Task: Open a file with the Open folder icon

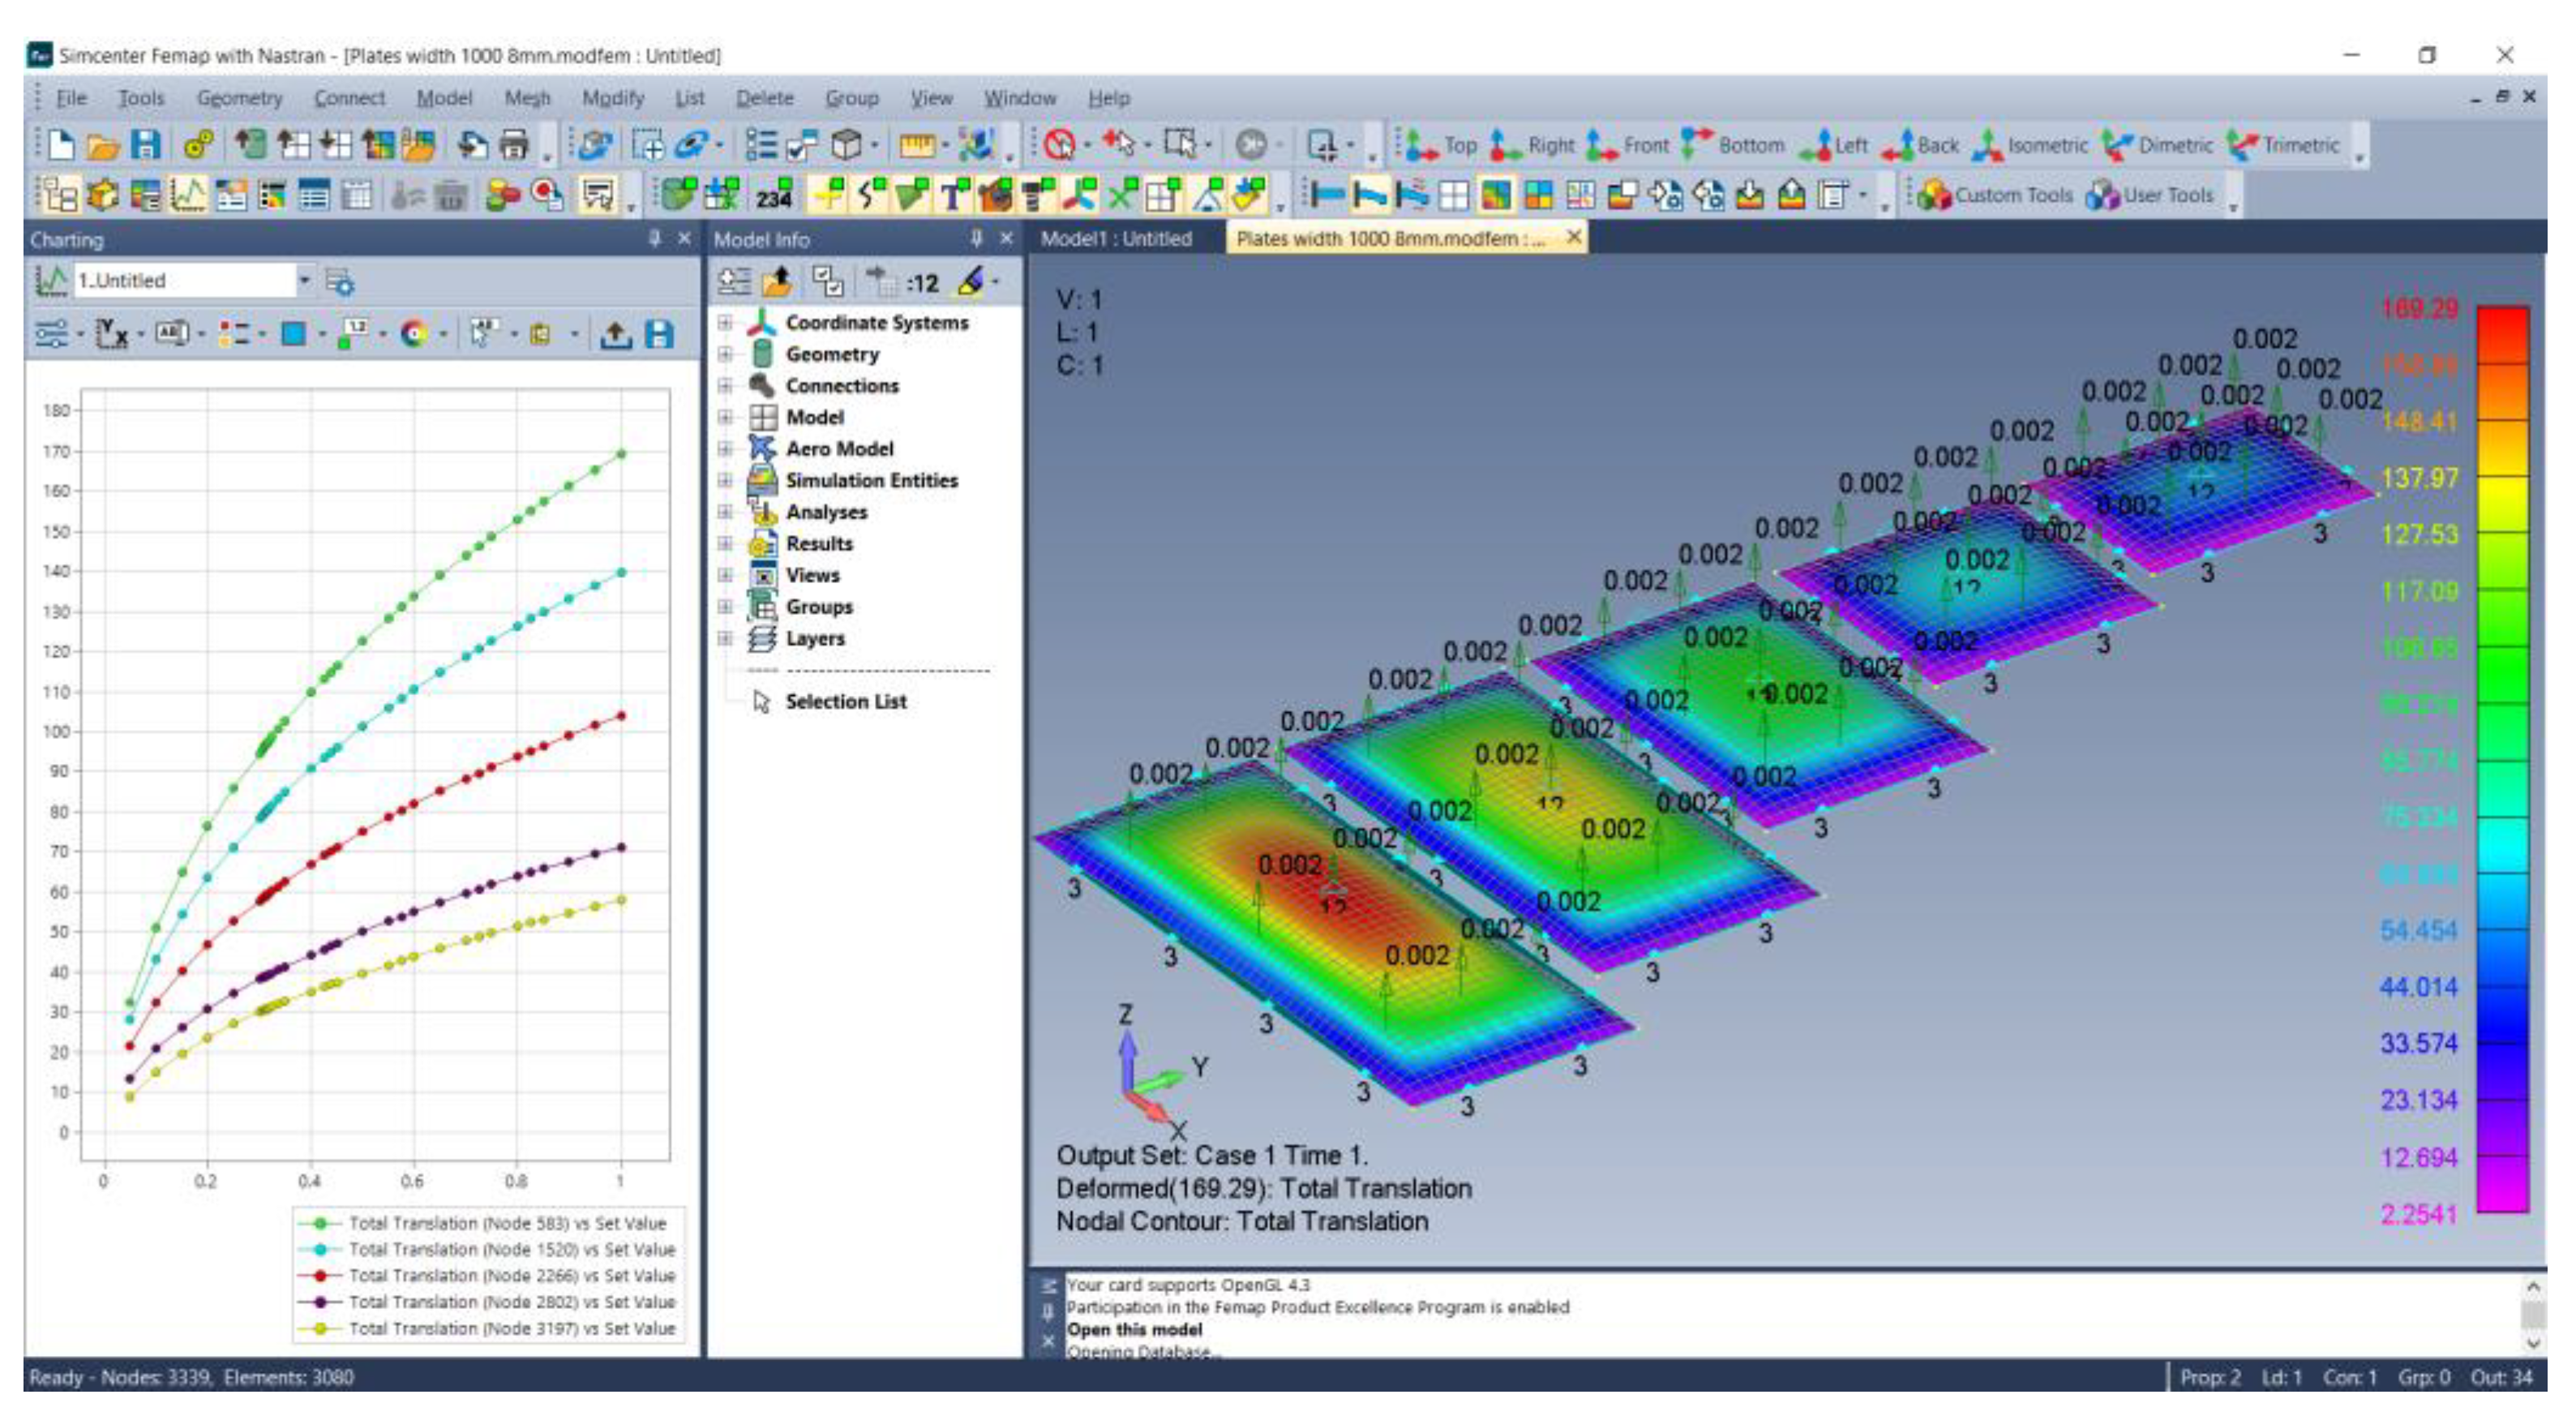Action: tap(102, 146)
